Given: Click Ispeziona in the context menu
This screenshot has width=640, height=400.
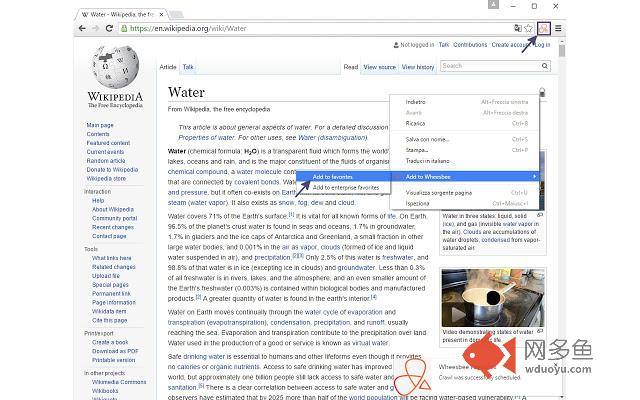Looking at the screenshot, I should (417, 203).
